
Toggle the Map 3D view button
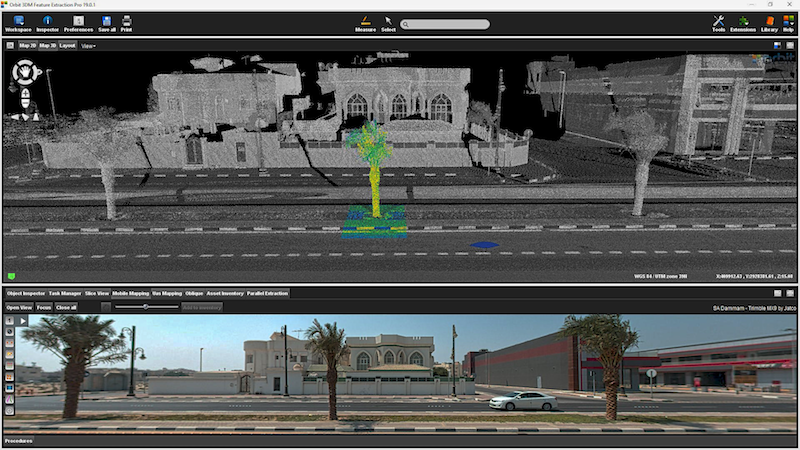click(x=47, y=45)
